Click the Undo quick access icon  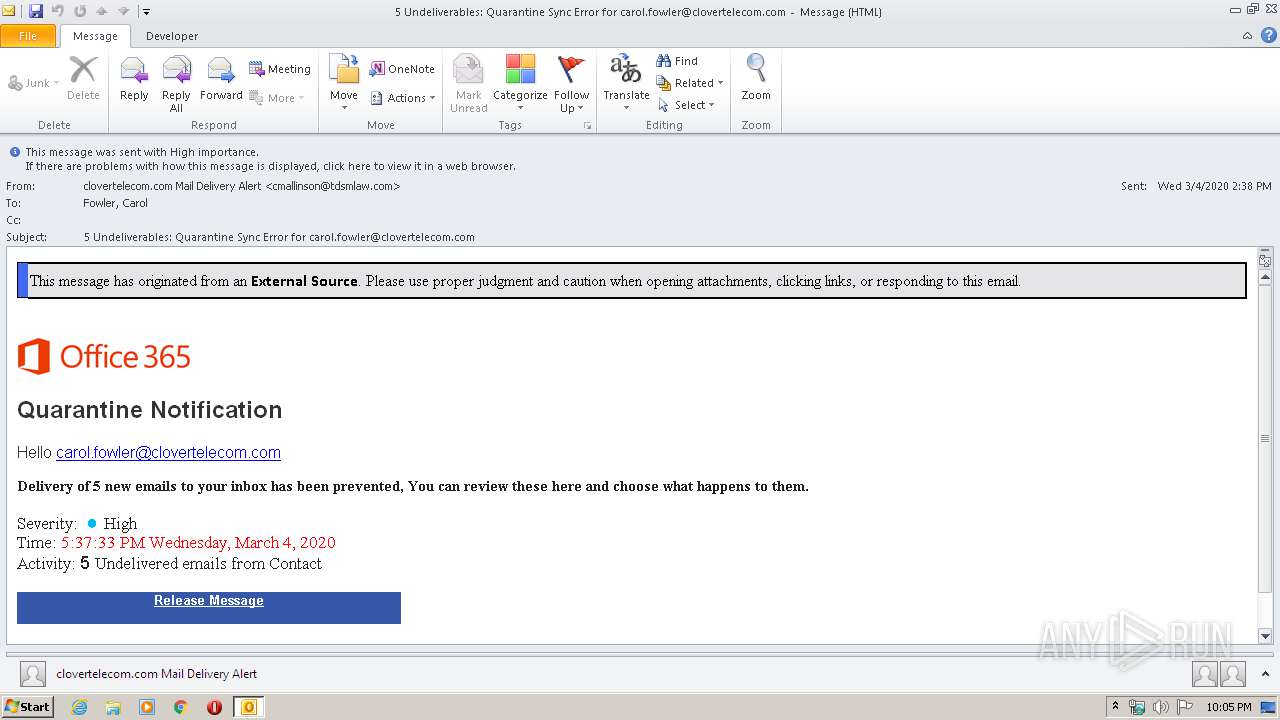click(x=58, y=11)
